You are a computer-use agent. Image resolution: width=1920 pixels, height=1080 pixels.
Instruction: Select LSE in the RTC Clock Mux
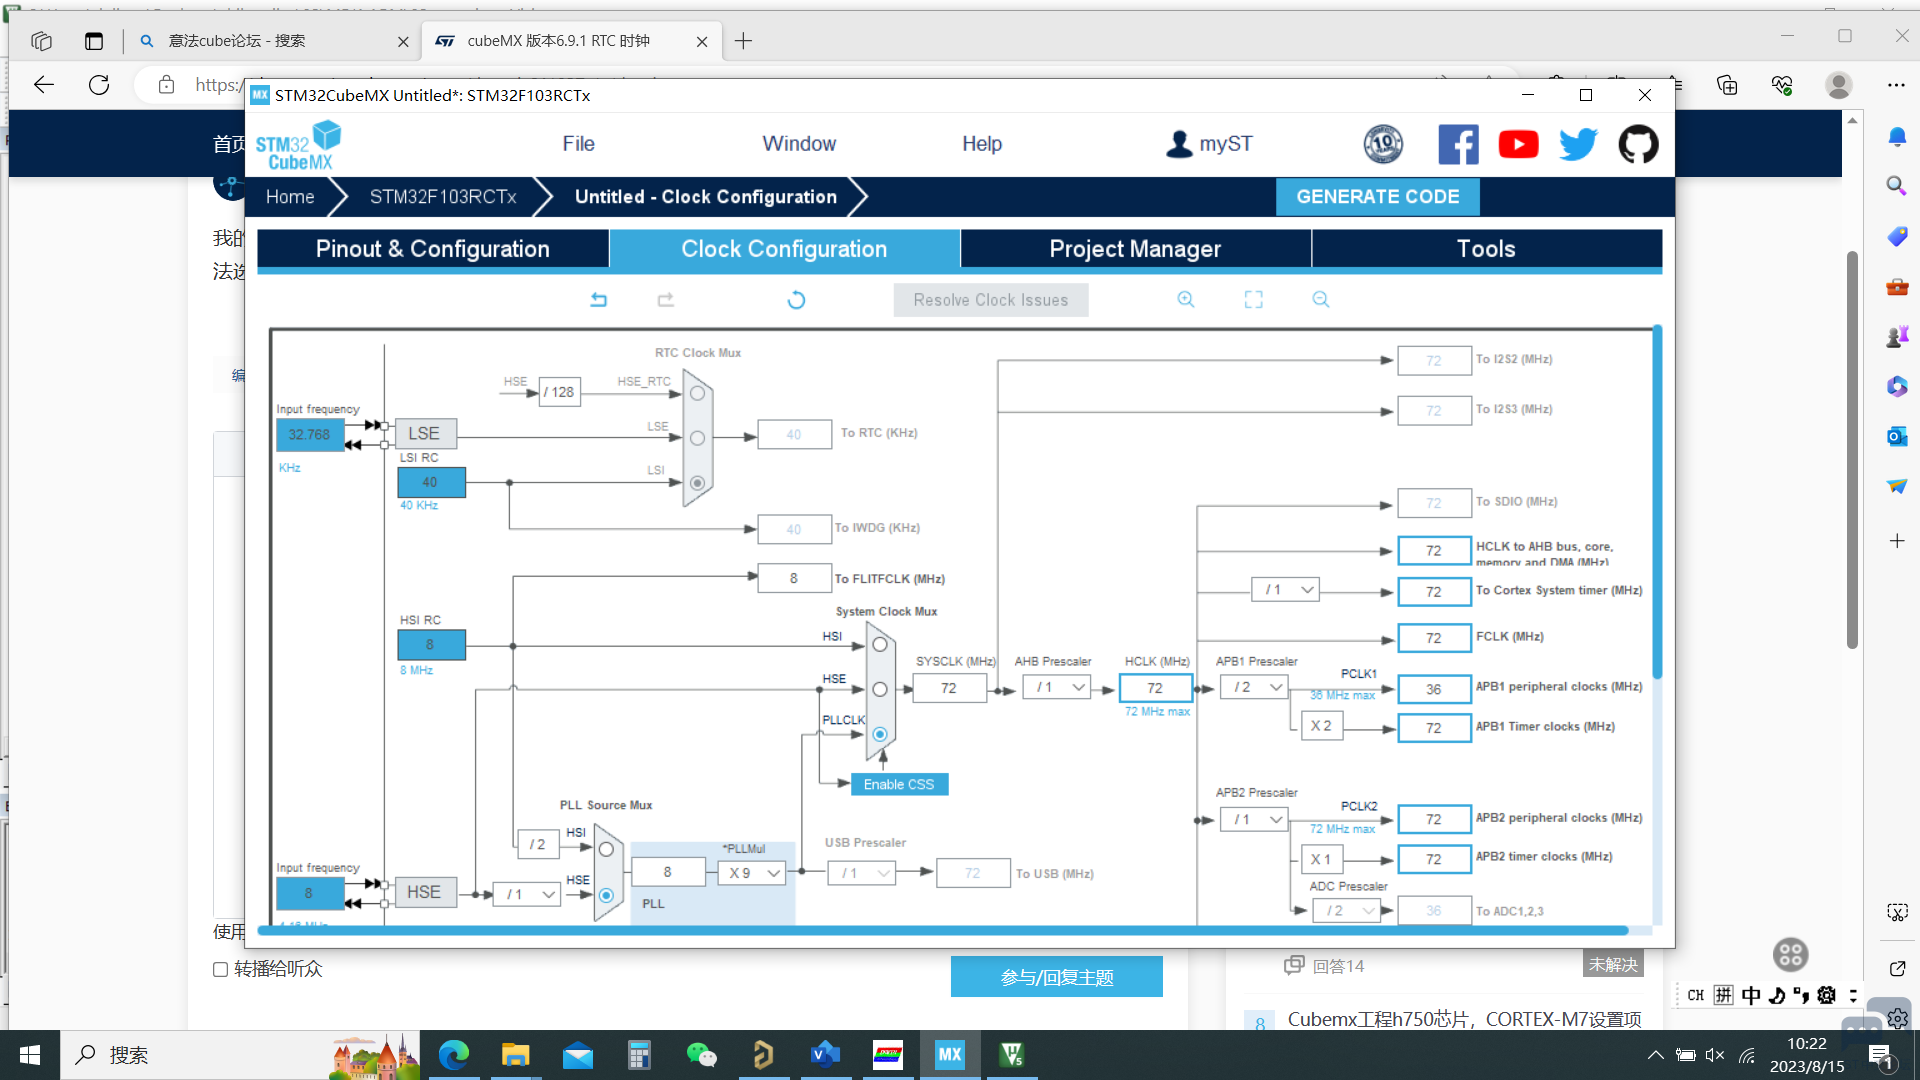[x=698, y=438]
